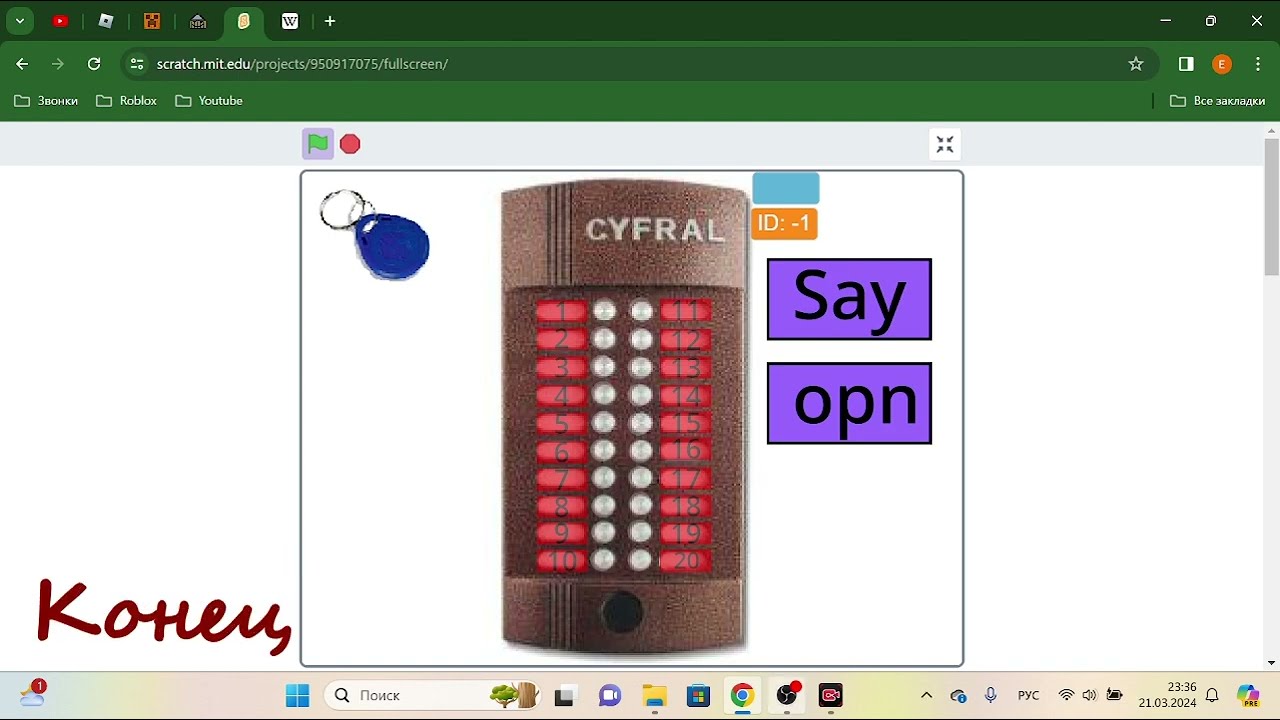Click the green flag to start project
Image resolution: width=1280 pixels, height=720 pixels.
(x=318, y=144)
